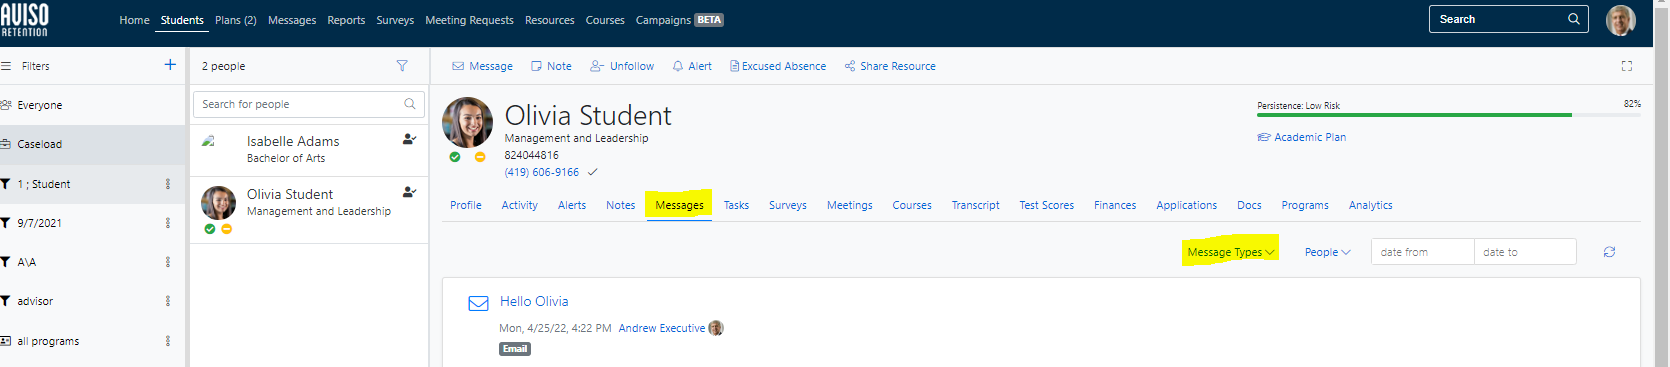Screen dimensions: 1670x367
Task: Unfollow Olivia Student
Action: 622,66
